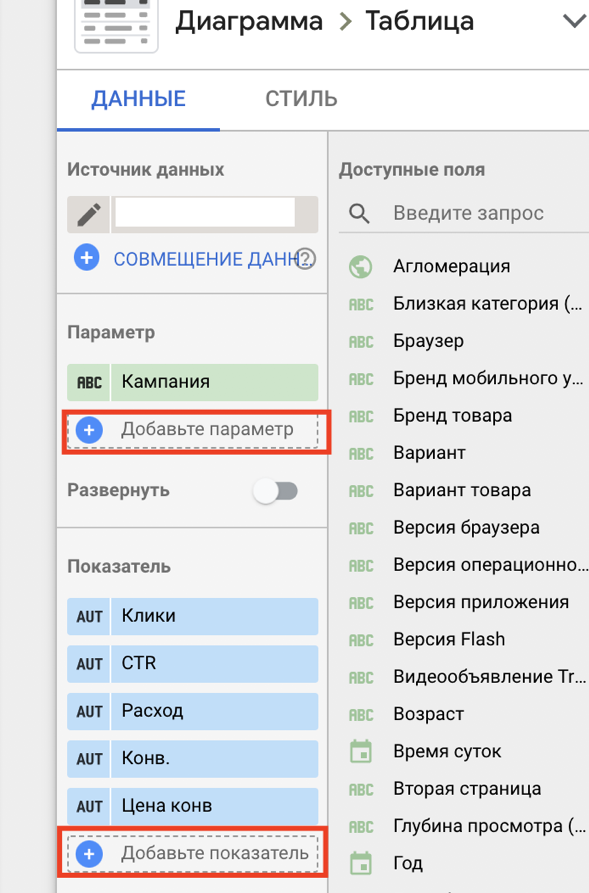Click Добавьте показатель button

(x=193, y=853)
